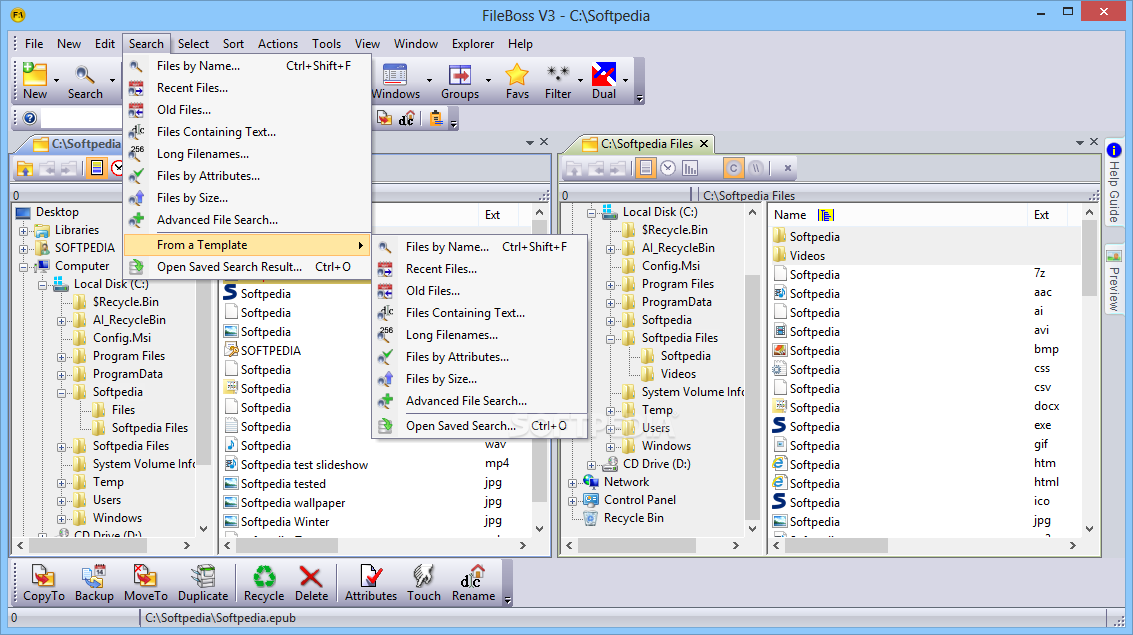Expand Libraries in the left tree

pos(23,231)
